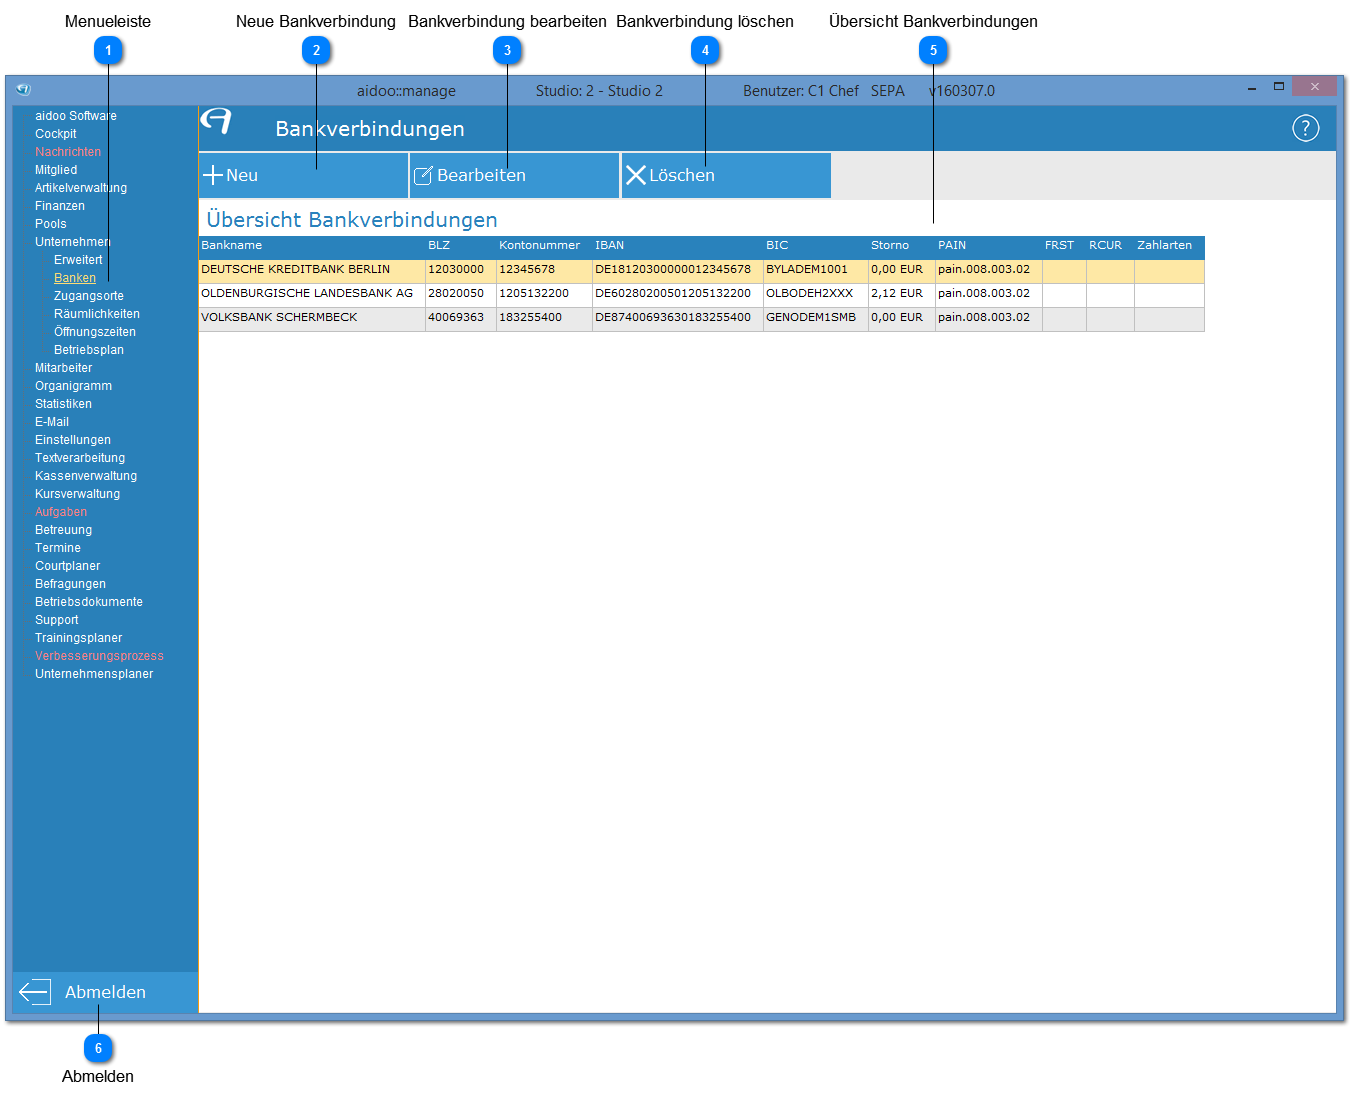
Task: Sort by Kontonummer column header
Action: tap(544, 246)
